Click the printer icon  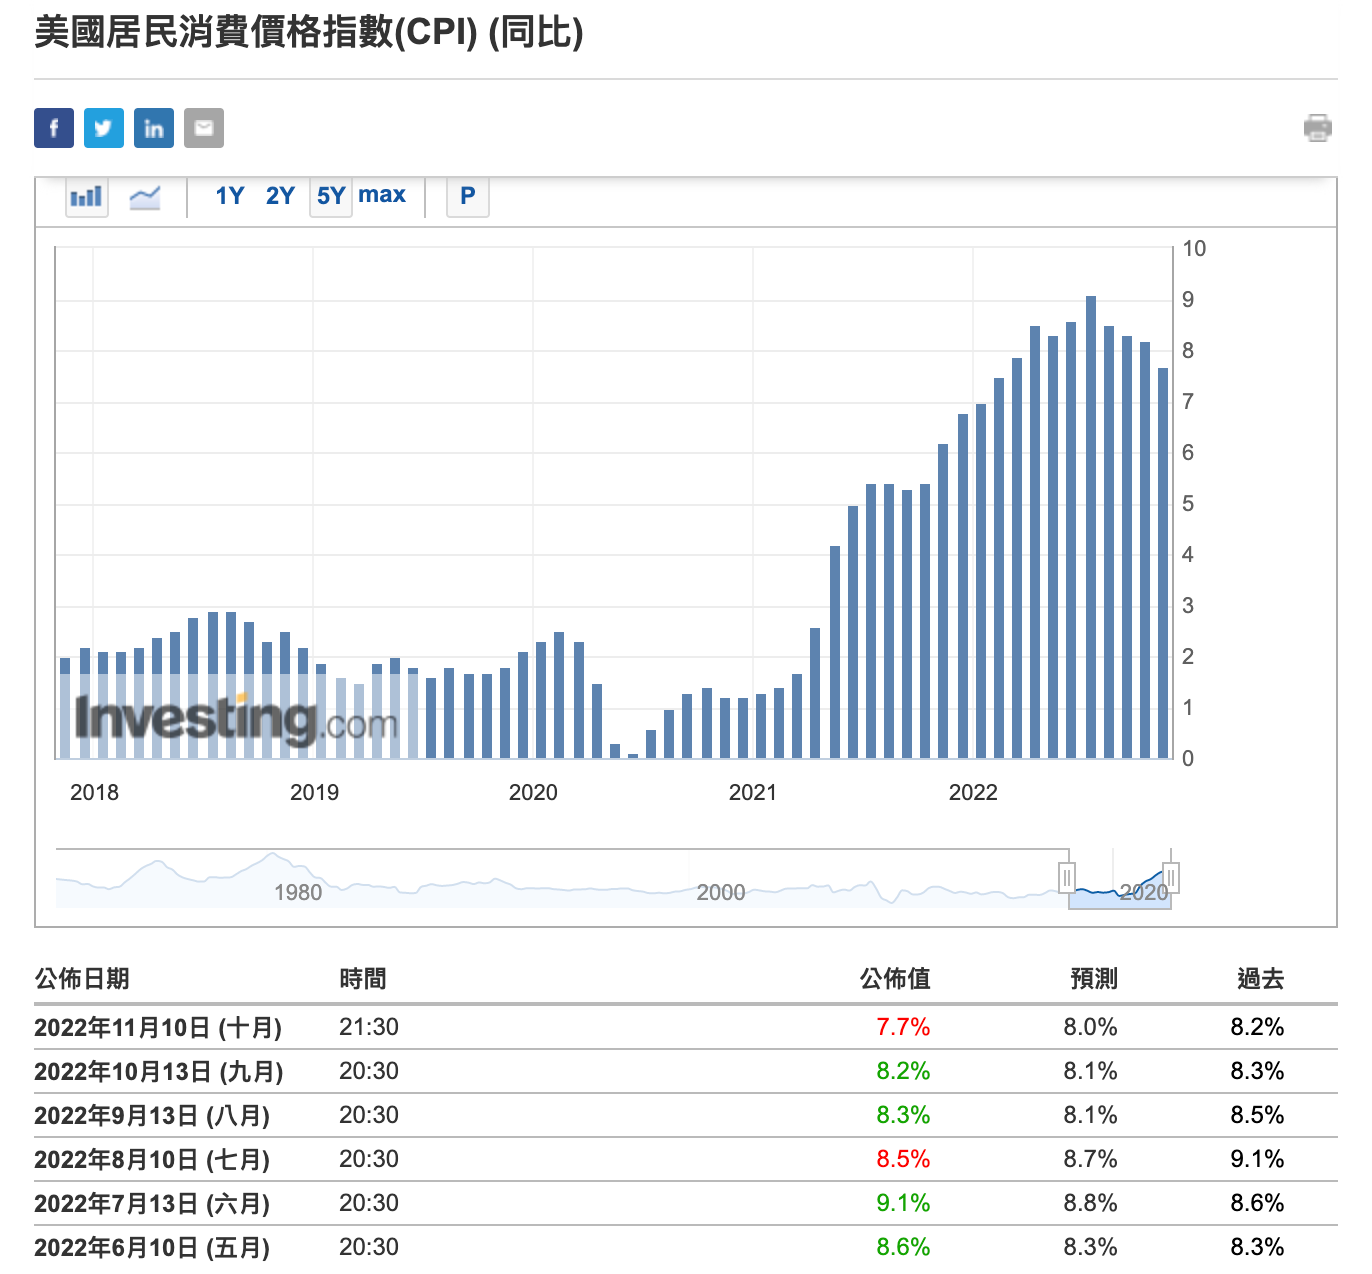click(x=1318, y=128)
